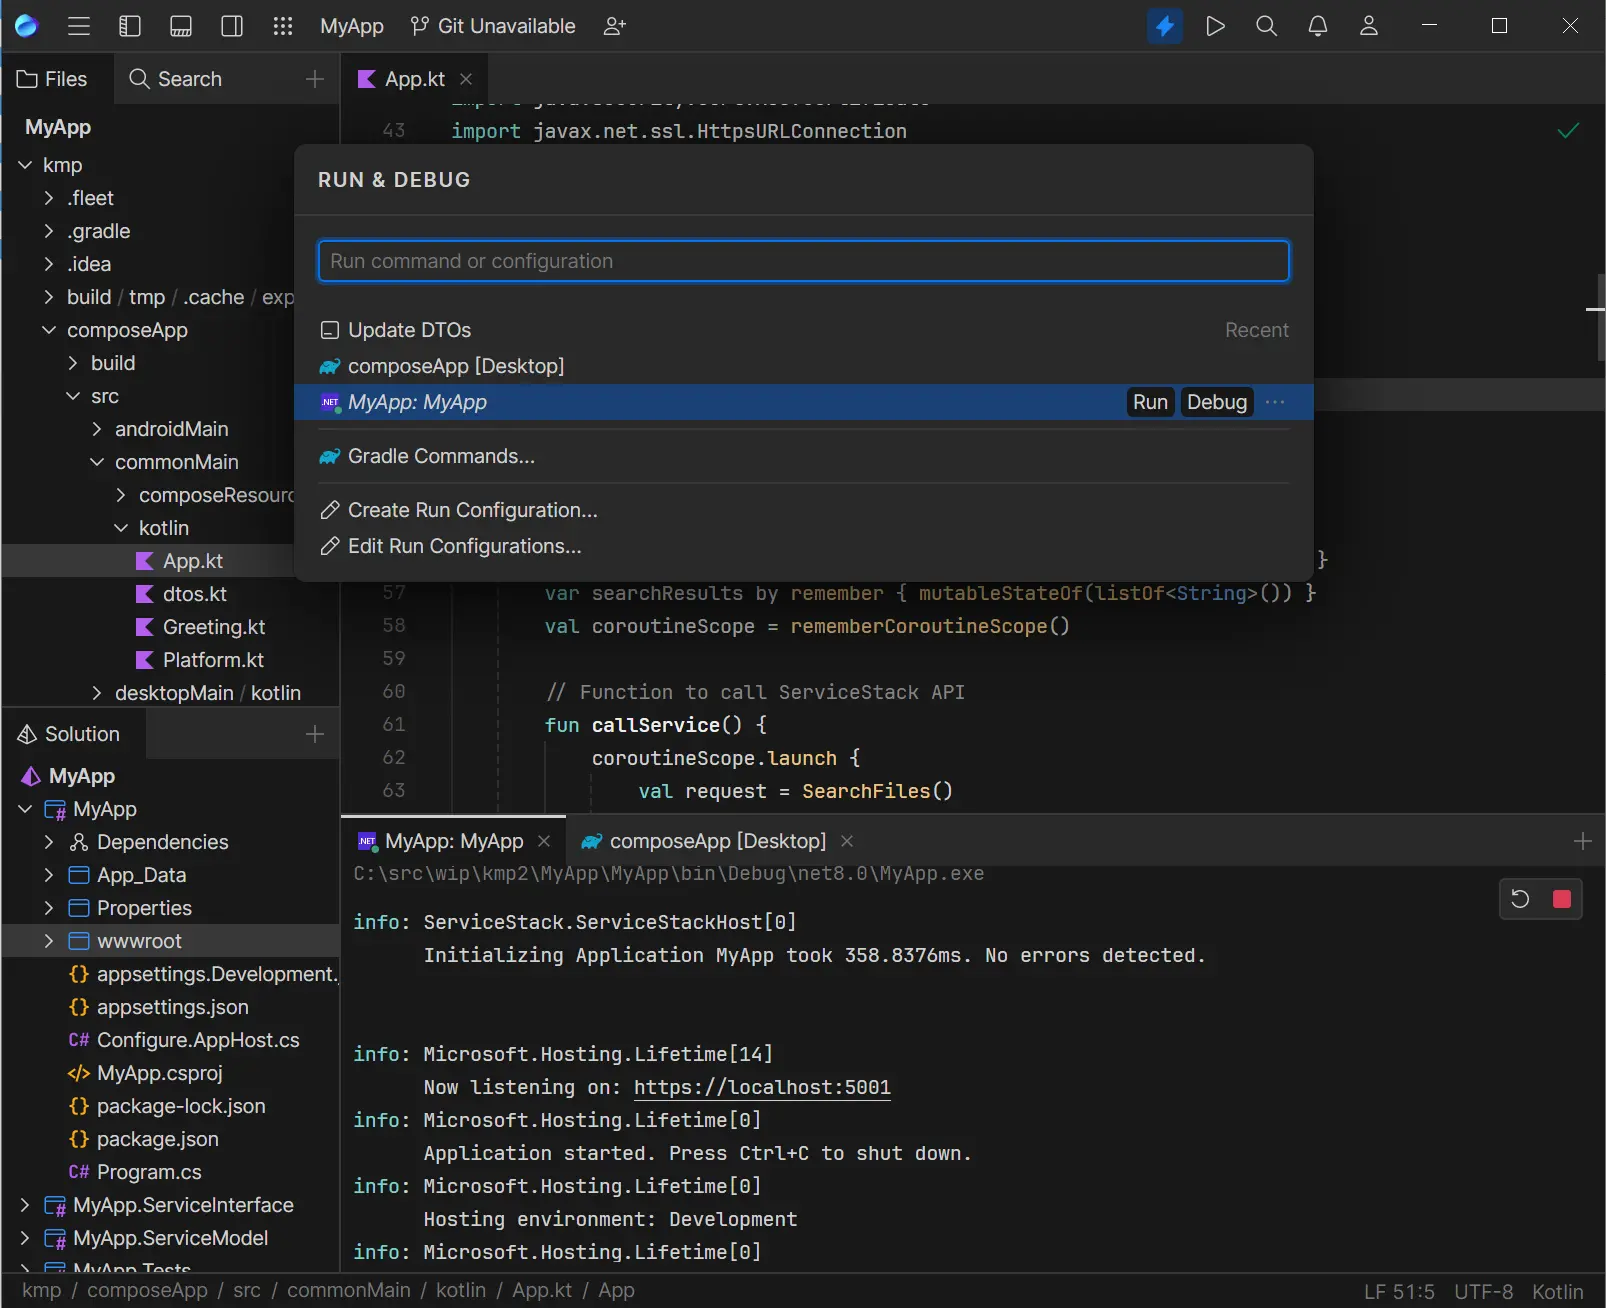Open the https://localhost:5001 link
Viewport: 1606px width, 1308px height.
tap(761, 1087)
